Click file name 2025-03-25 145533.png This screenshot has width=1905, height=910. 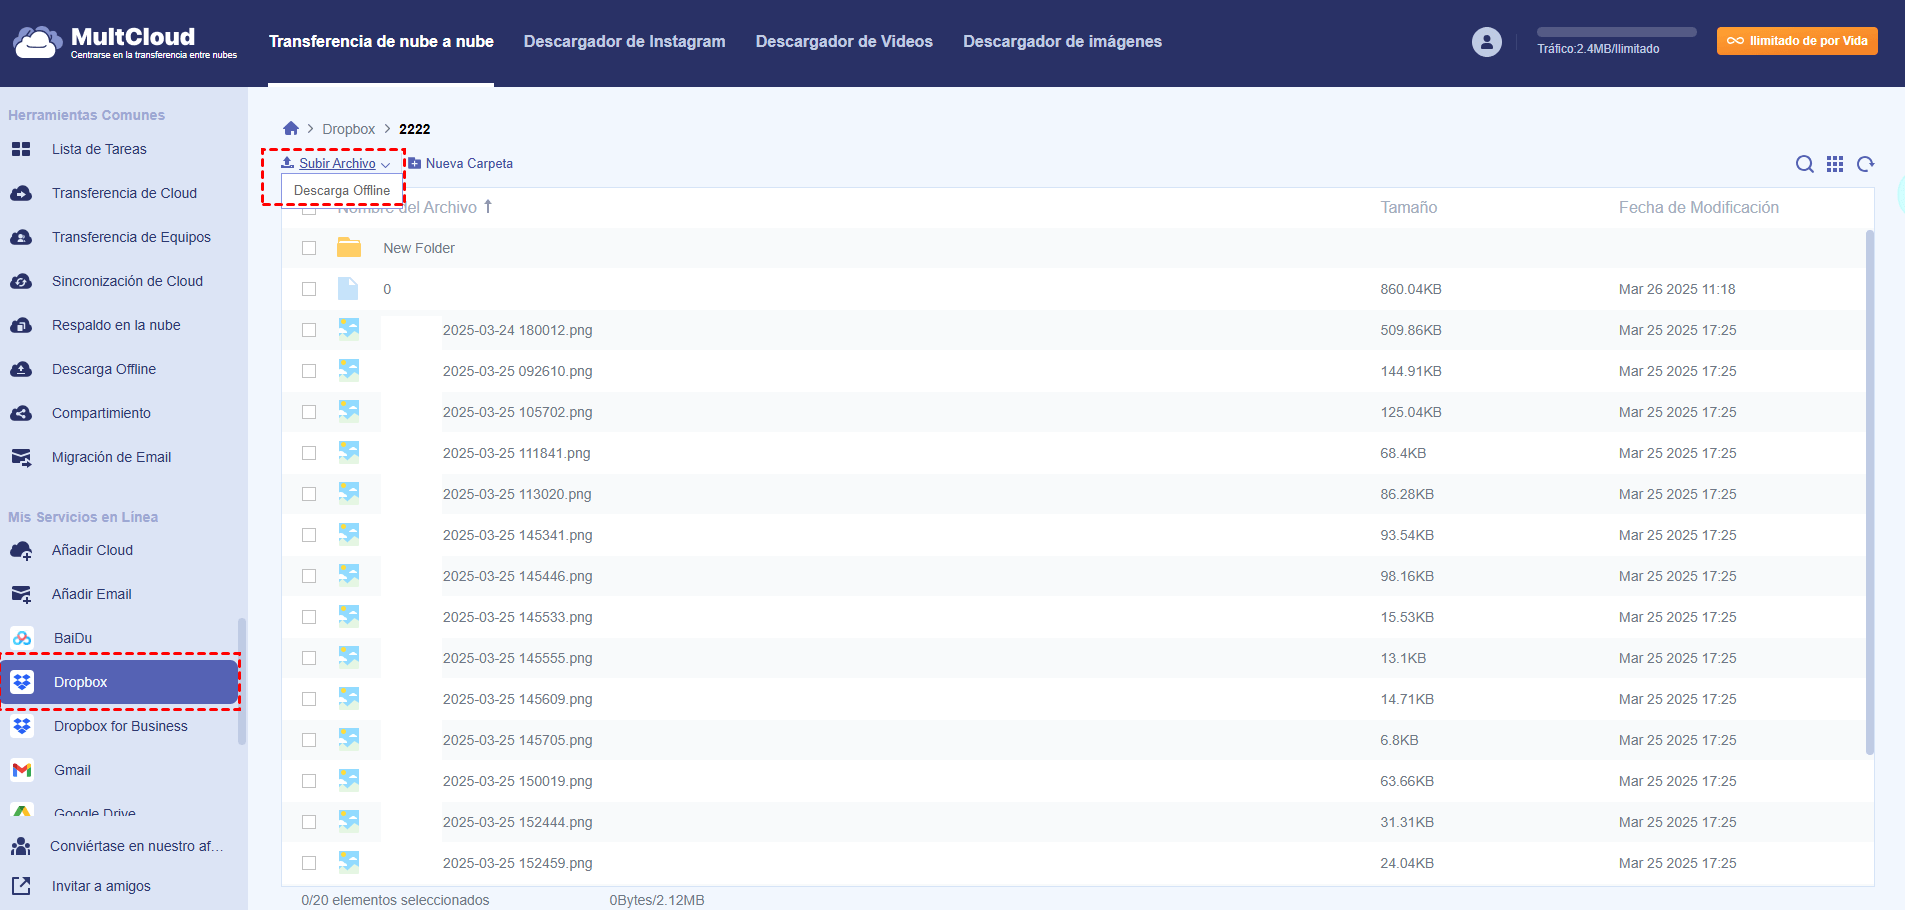(517, 617)
